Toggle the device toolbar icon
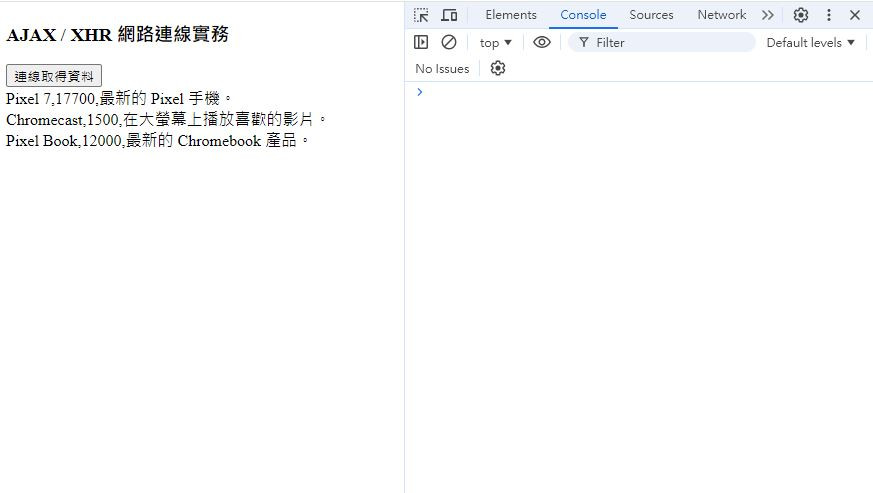Image resolution: width=873 pixels, height=493 pixels. 449,15
